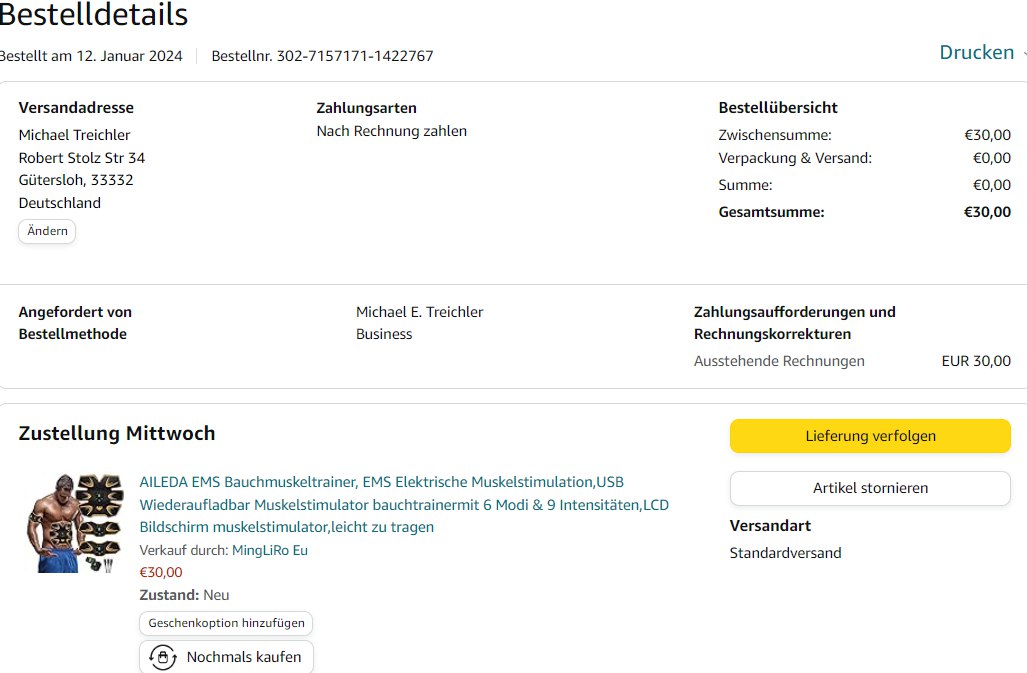Open the Drucken print link
This screenshot has width=1027, height=673.
pos(976,53)
